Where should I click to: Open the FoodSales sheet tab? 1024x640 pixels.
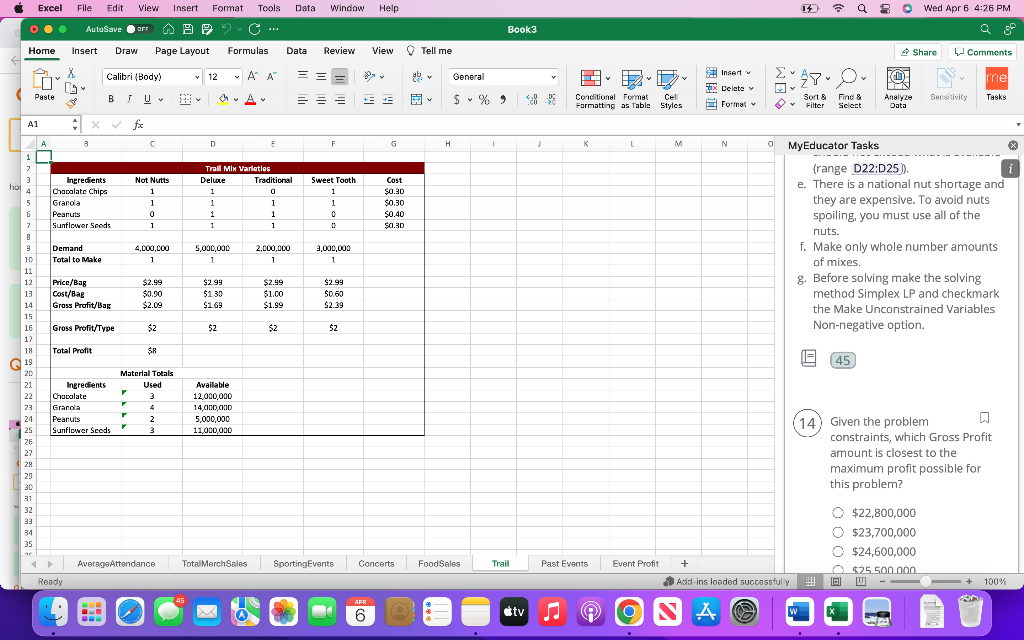pos(438,562)
